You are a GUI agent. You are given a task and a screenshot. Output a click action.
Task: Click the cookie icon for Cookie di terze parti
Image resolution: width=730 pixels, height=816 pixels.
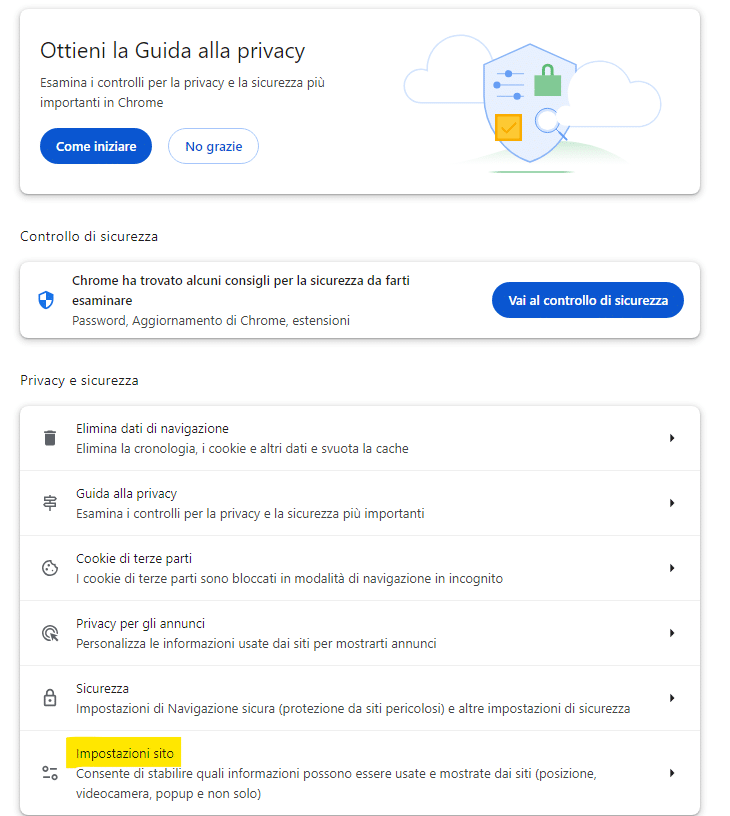[x=50, y=568]
